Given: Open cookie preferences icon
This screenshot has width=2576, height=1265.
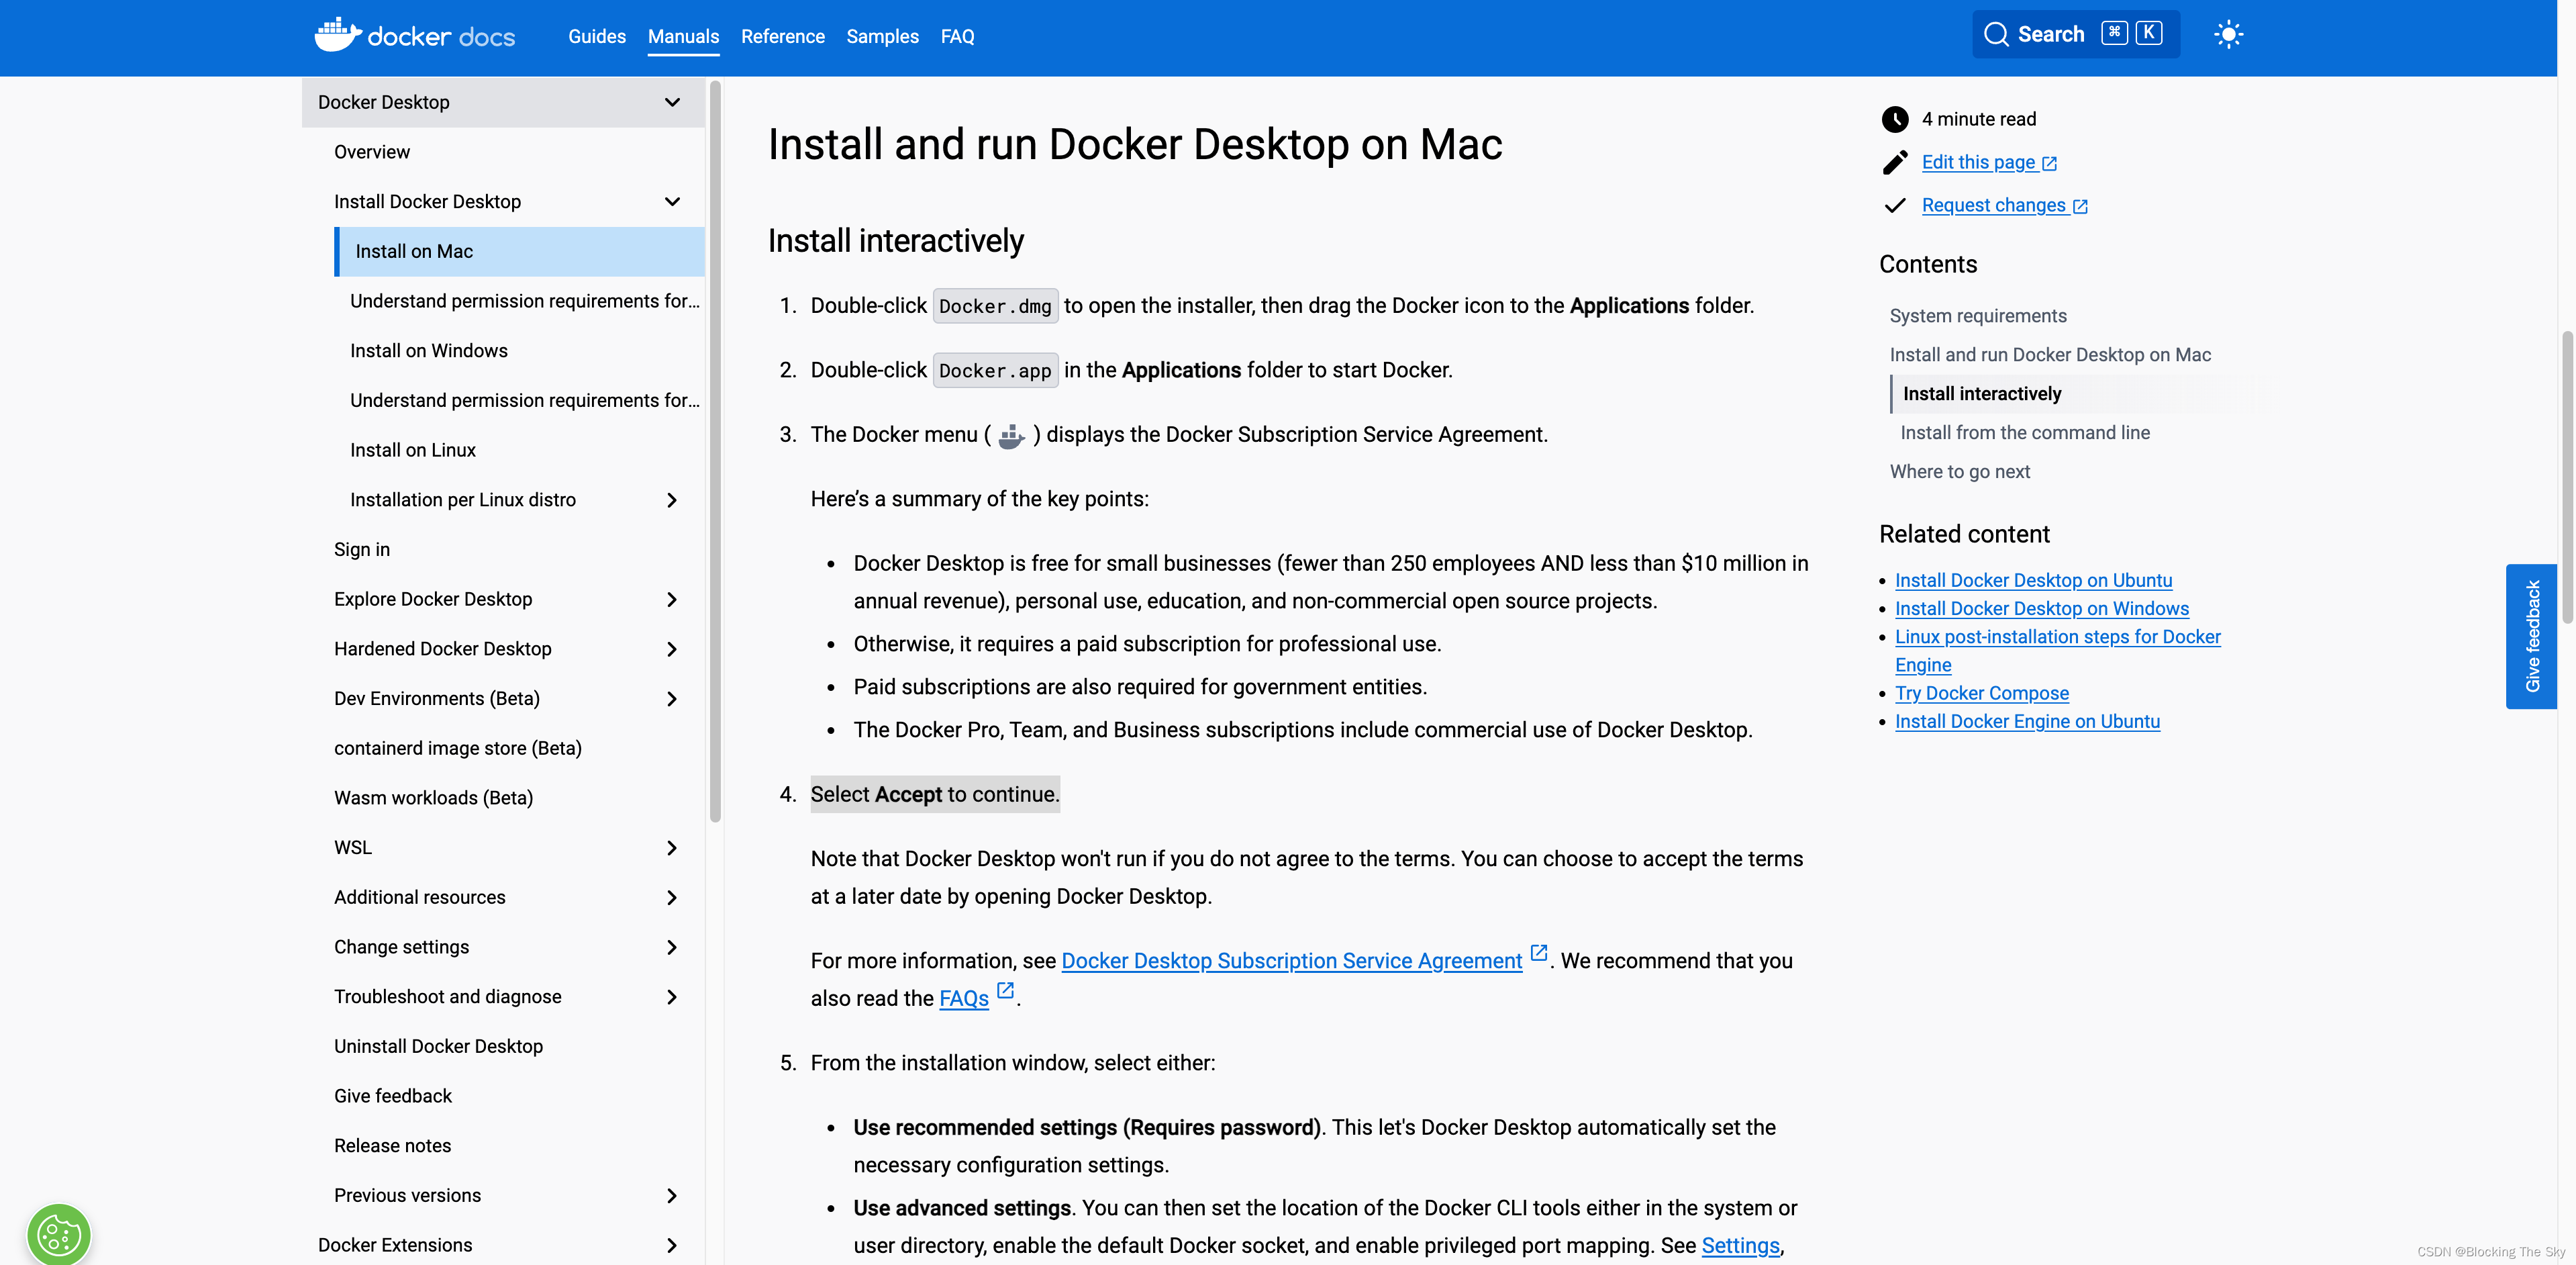Looking at the screenshot, I should coord(59,1235).
